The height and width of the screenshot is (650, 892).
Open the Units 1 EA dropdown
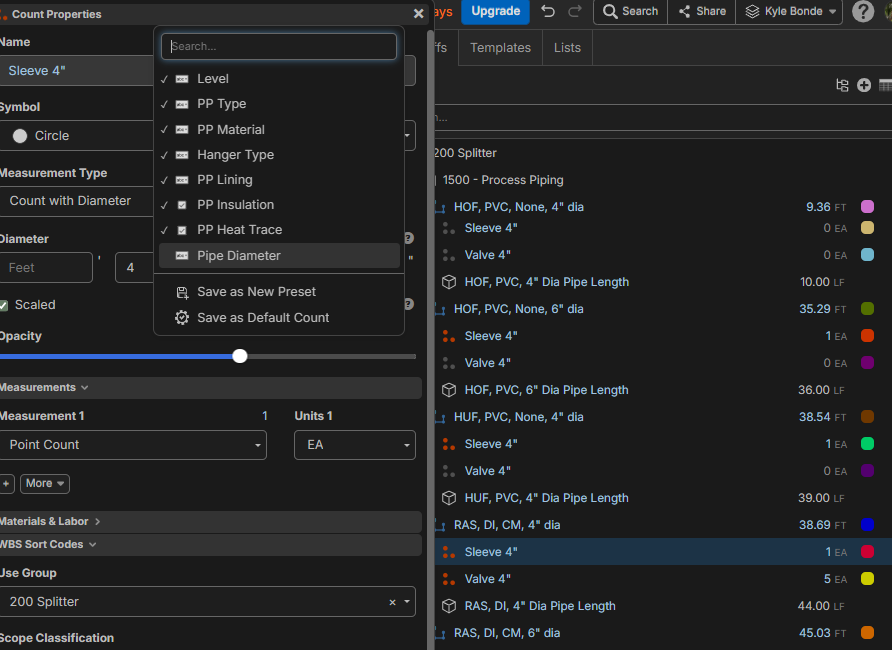pyautogui.click(x=354, y=445)
